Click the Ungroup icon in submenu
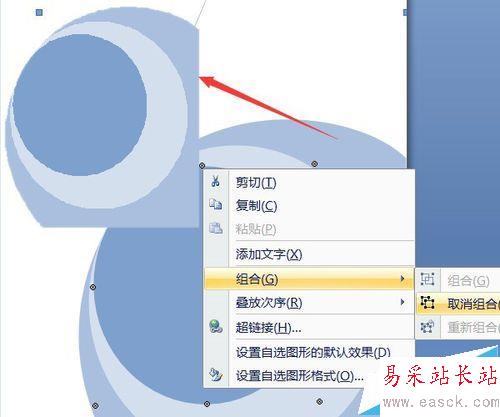 pyautogui.click(x=427, y=303)
